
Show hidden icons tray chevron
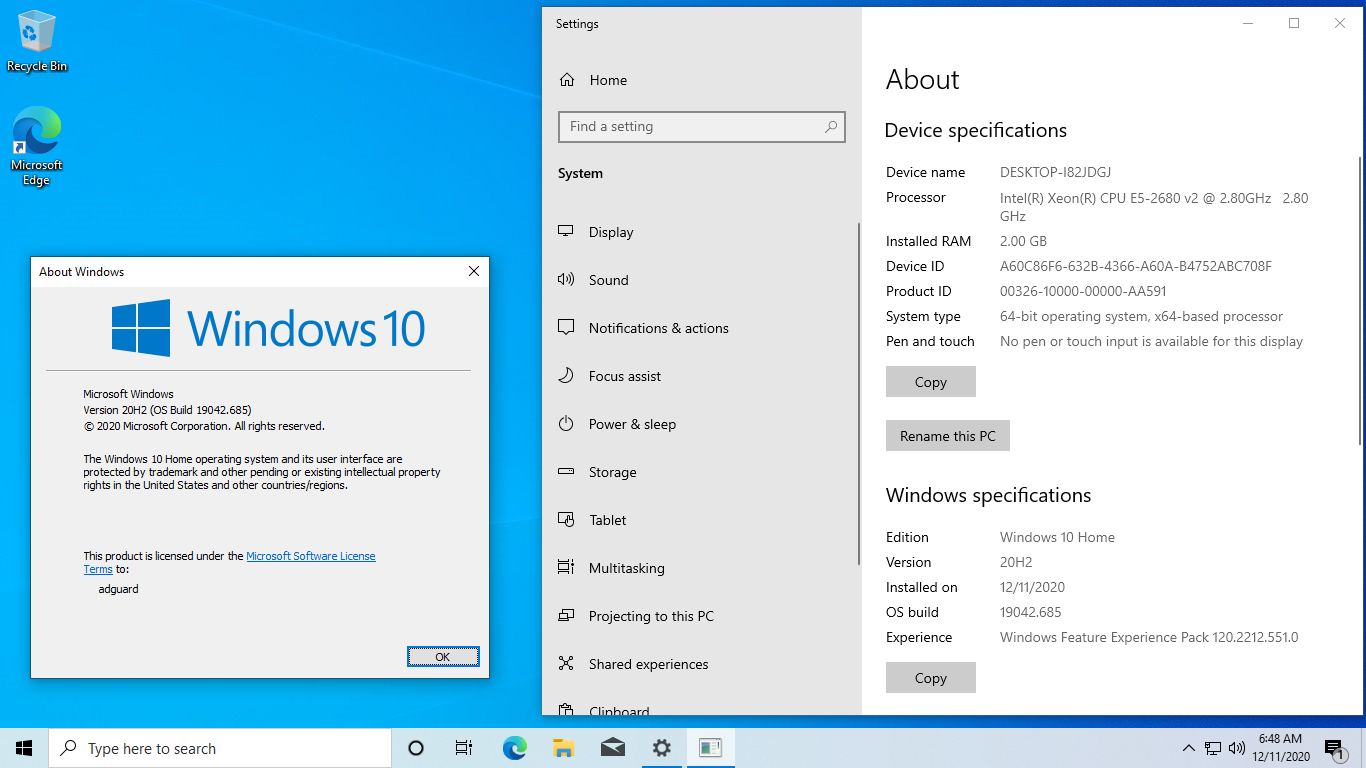tap(1188, 748)
